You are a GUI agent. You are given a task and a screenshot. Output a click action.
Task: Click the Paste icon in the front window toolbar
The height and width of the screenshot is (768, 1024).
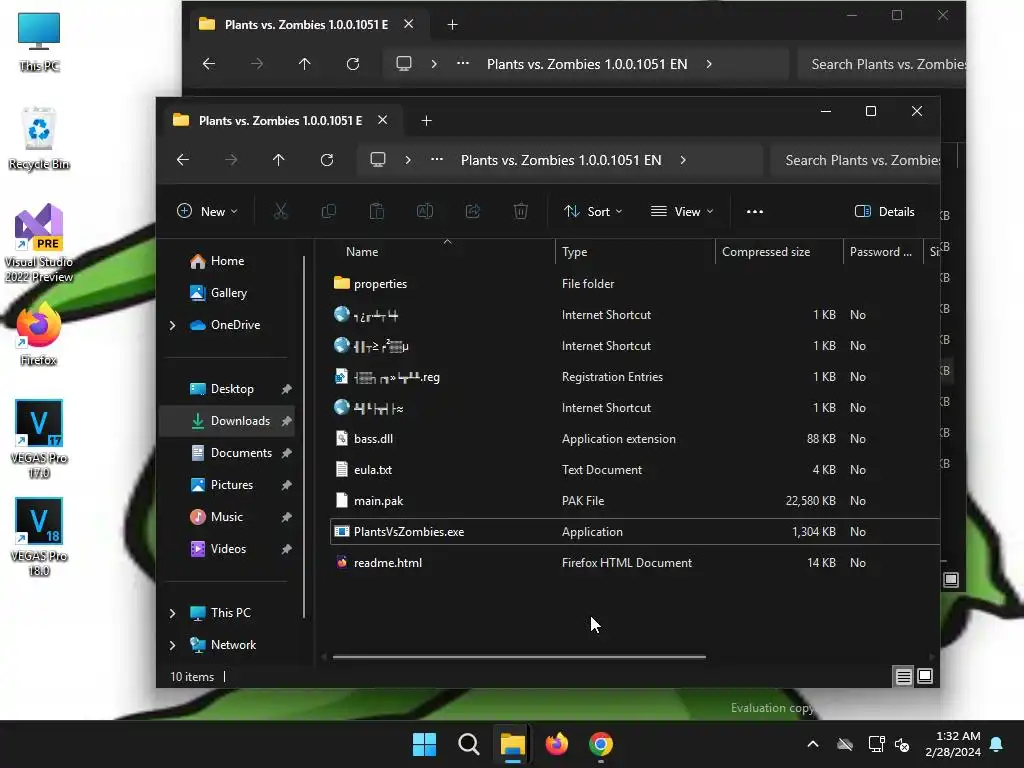click(x=377, y=211)
